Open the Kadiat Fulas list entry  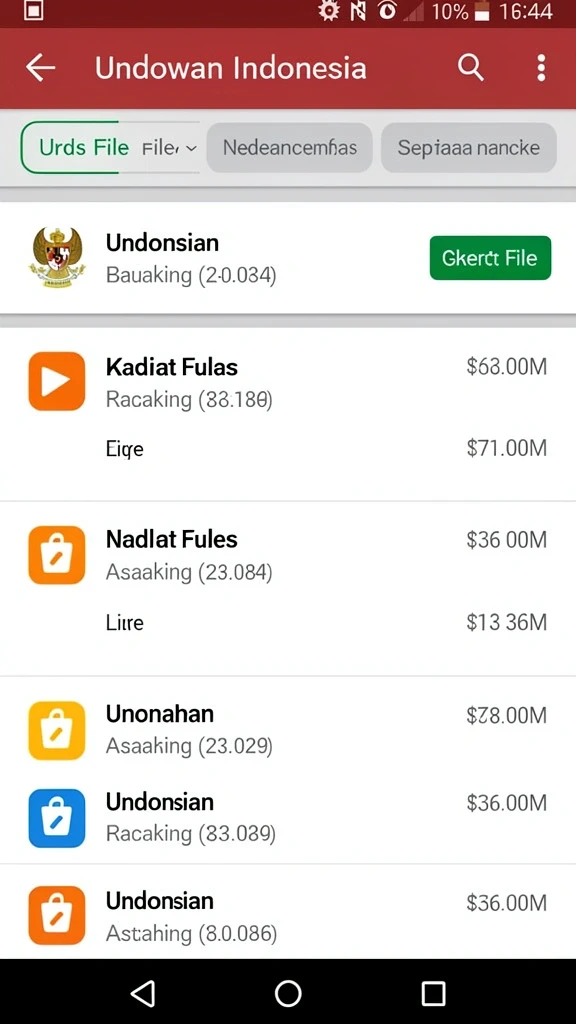[x=288, y=382]
